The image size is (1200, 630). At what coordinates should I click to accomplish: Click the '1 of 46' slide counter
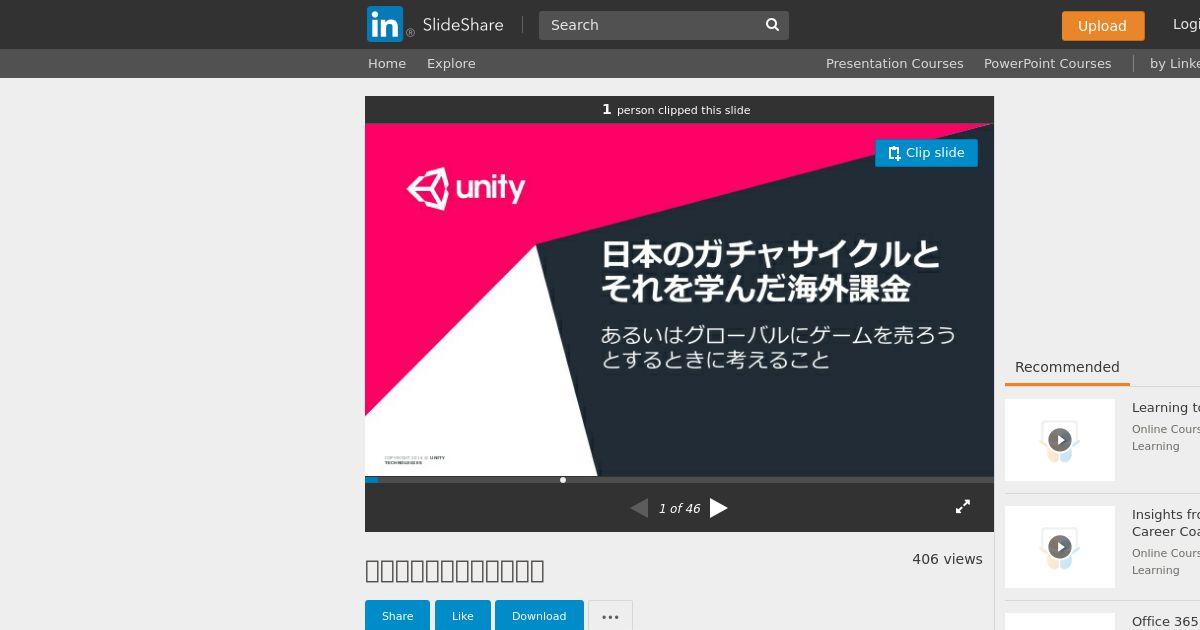point(679,509)
